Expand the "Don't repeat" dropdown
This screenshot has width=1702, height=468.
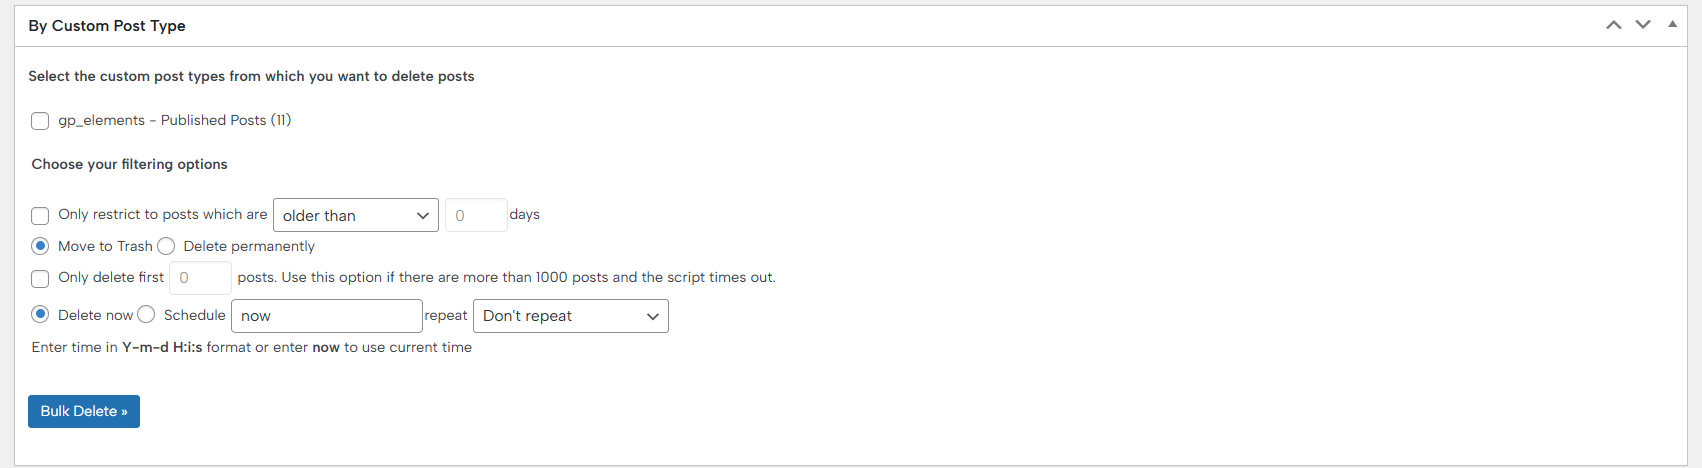(x=570, y=316)
